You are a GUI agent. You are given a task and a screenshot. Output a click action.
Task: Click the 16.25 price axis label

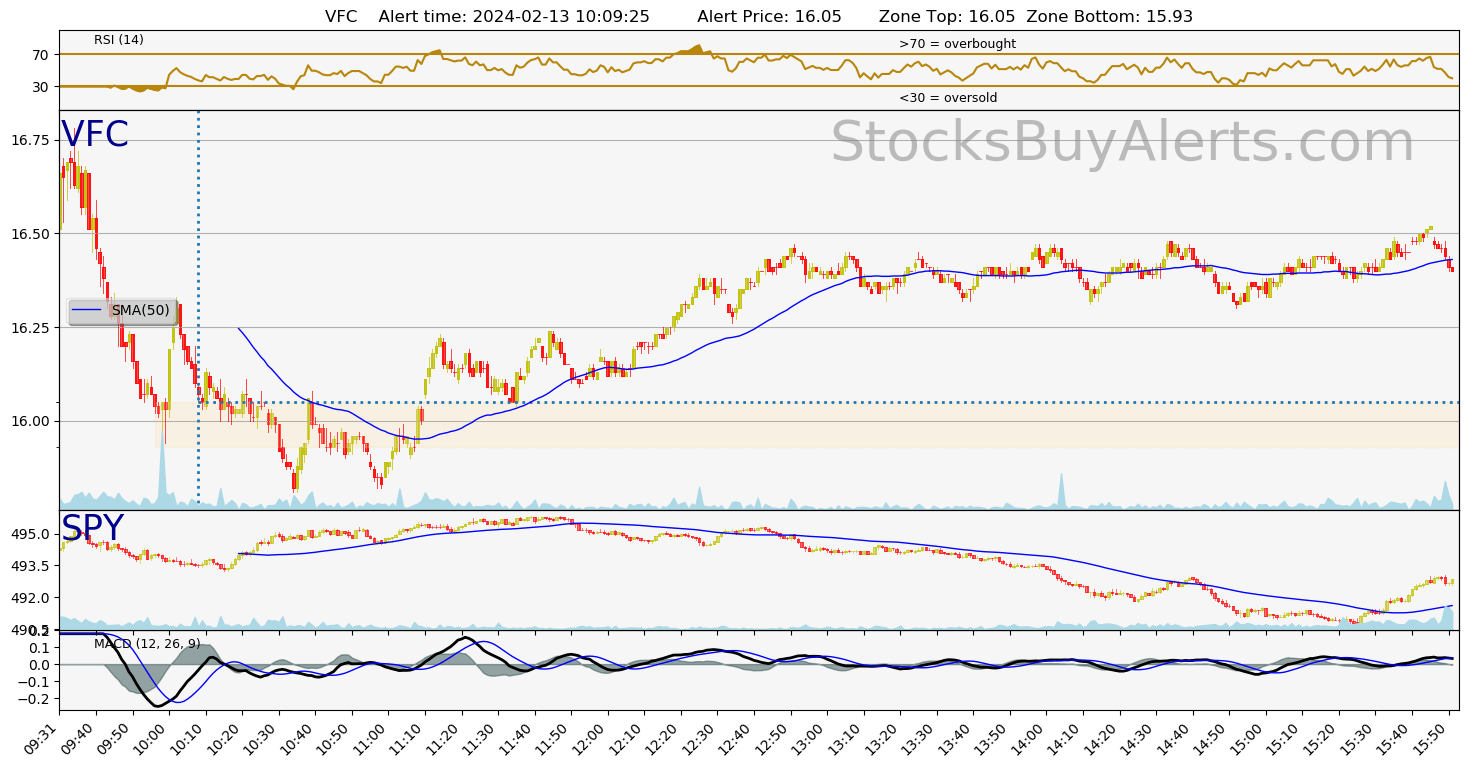pyautogui.click(x=30, y=327)
